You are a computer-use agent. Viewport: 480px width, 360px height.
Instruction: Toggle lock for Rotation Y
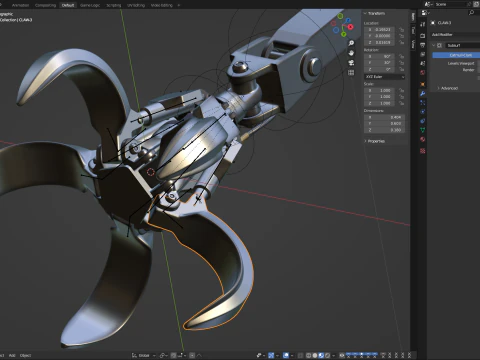click(x=401, y=63)
